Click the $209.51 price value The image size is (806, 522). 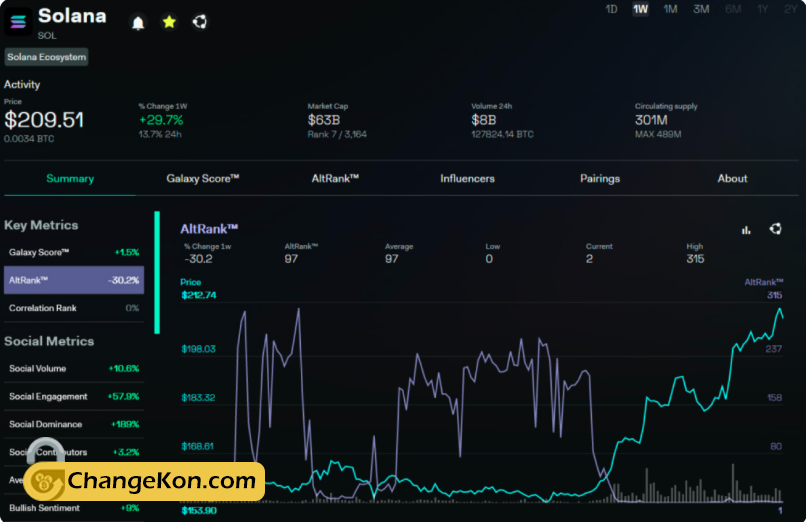pyautogui.click(x=44, y=120)
